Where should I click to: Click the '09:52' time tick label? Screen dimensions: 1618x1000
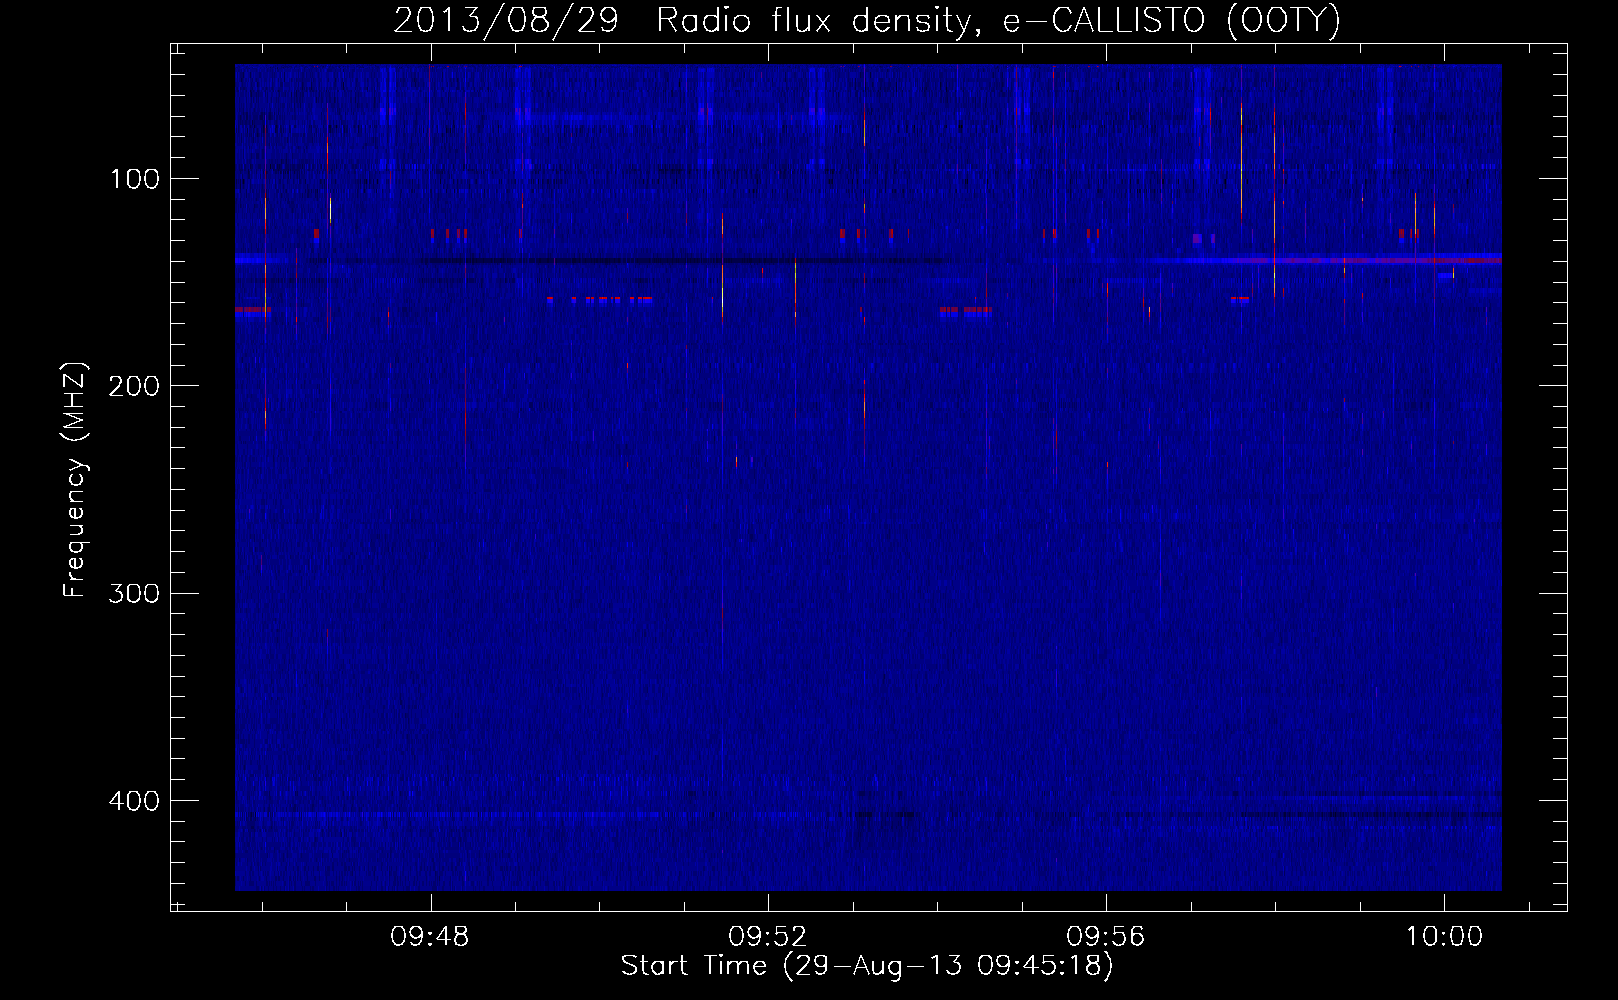point(768,937)
